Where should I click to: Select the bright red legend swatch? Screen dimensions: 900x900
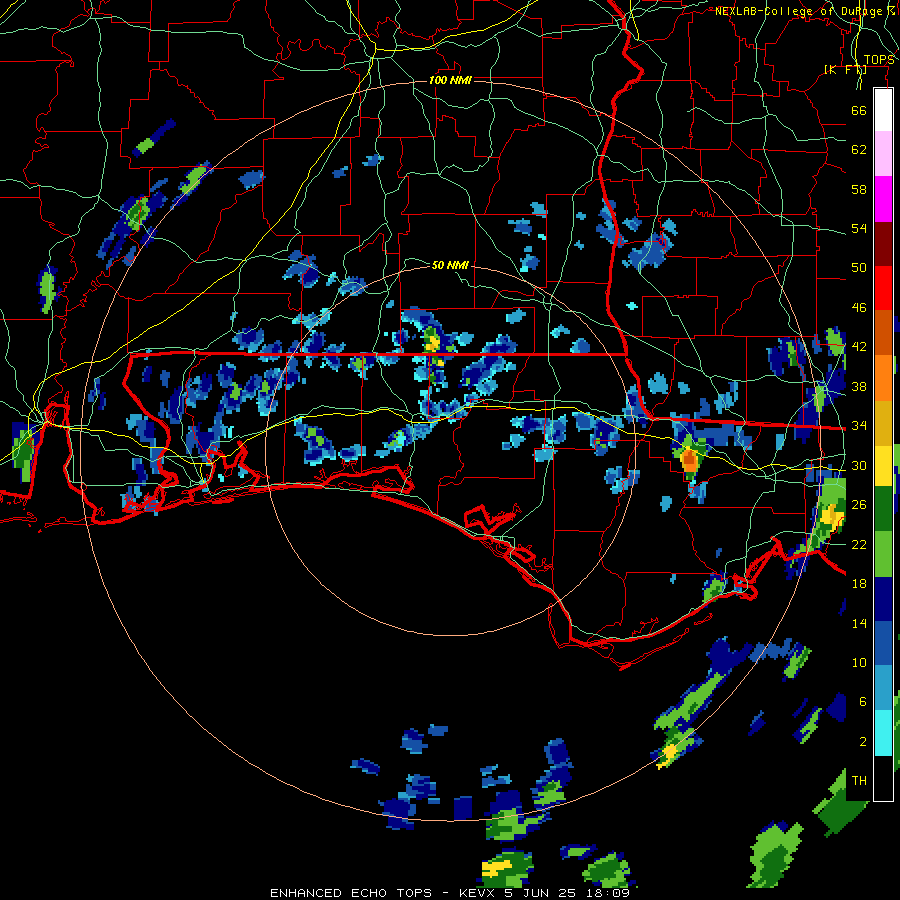click(x=883, y=288)
